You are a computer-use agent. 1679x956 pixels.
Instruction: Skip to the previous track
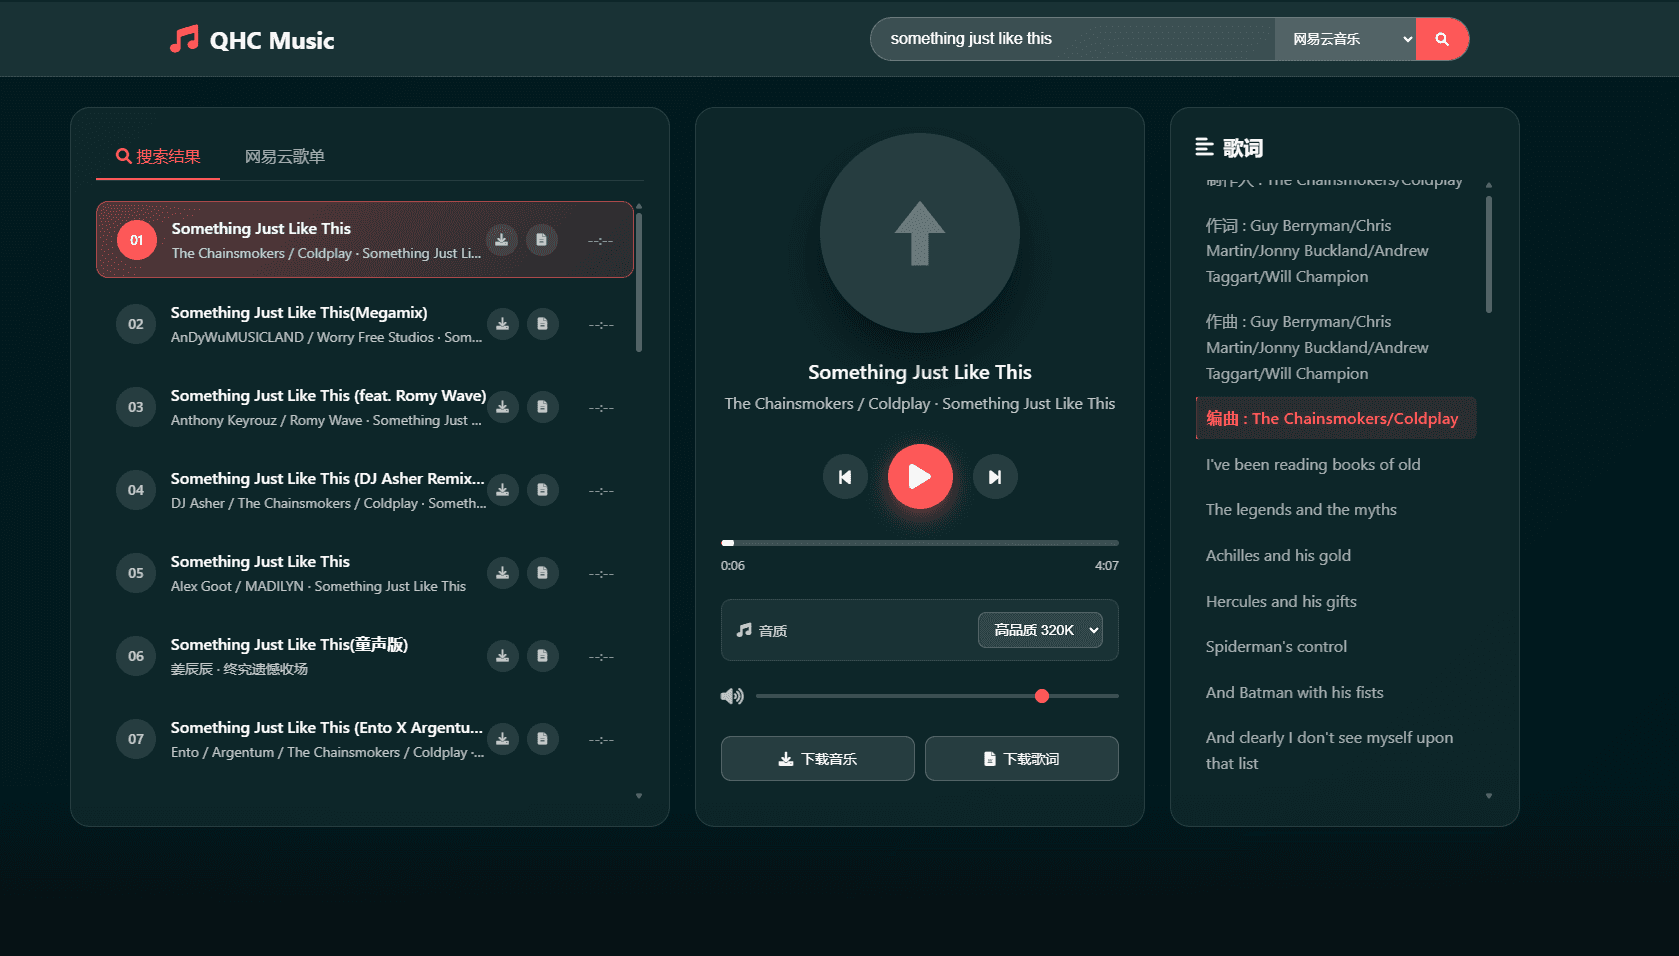pos(845,477)
